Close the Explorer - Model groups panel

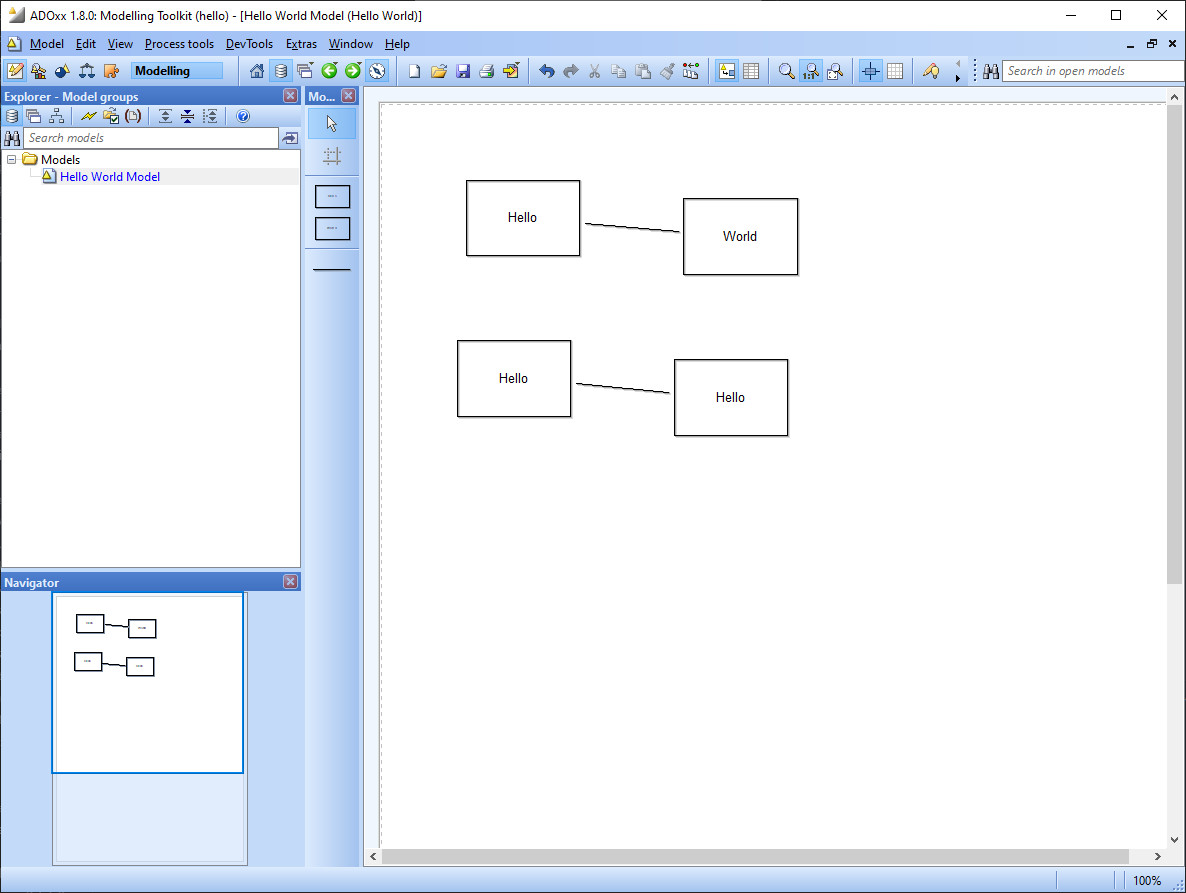290,96
